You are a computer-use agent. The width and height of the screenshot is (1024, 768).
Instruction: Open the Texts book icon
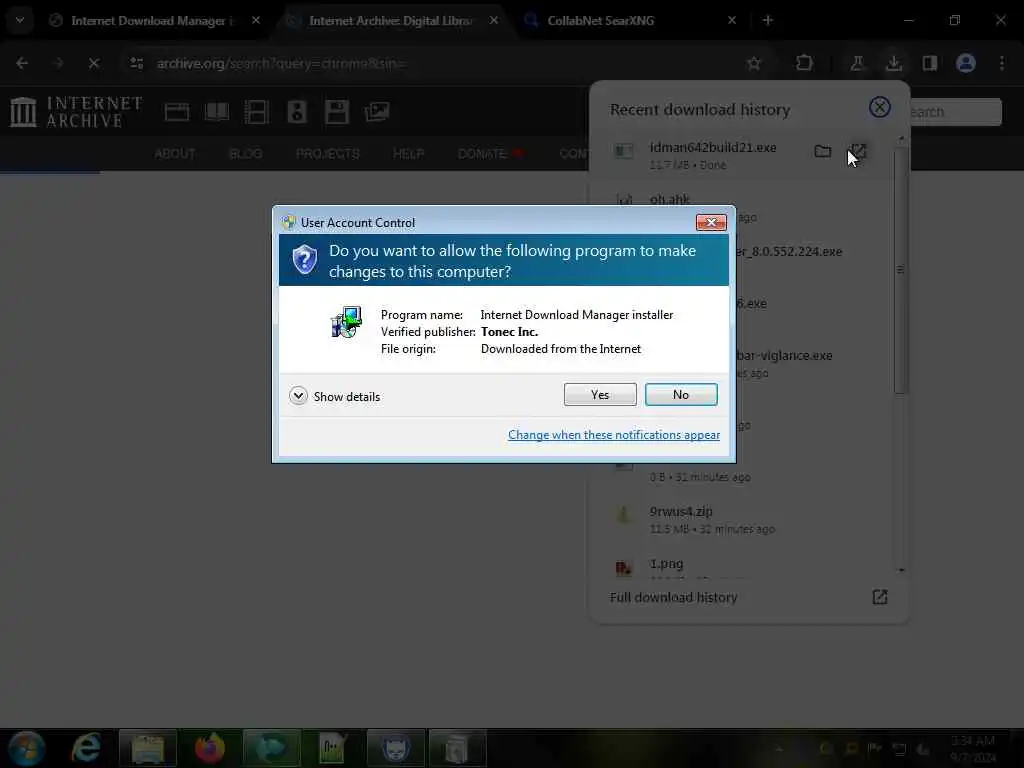[x=217, y=112]
